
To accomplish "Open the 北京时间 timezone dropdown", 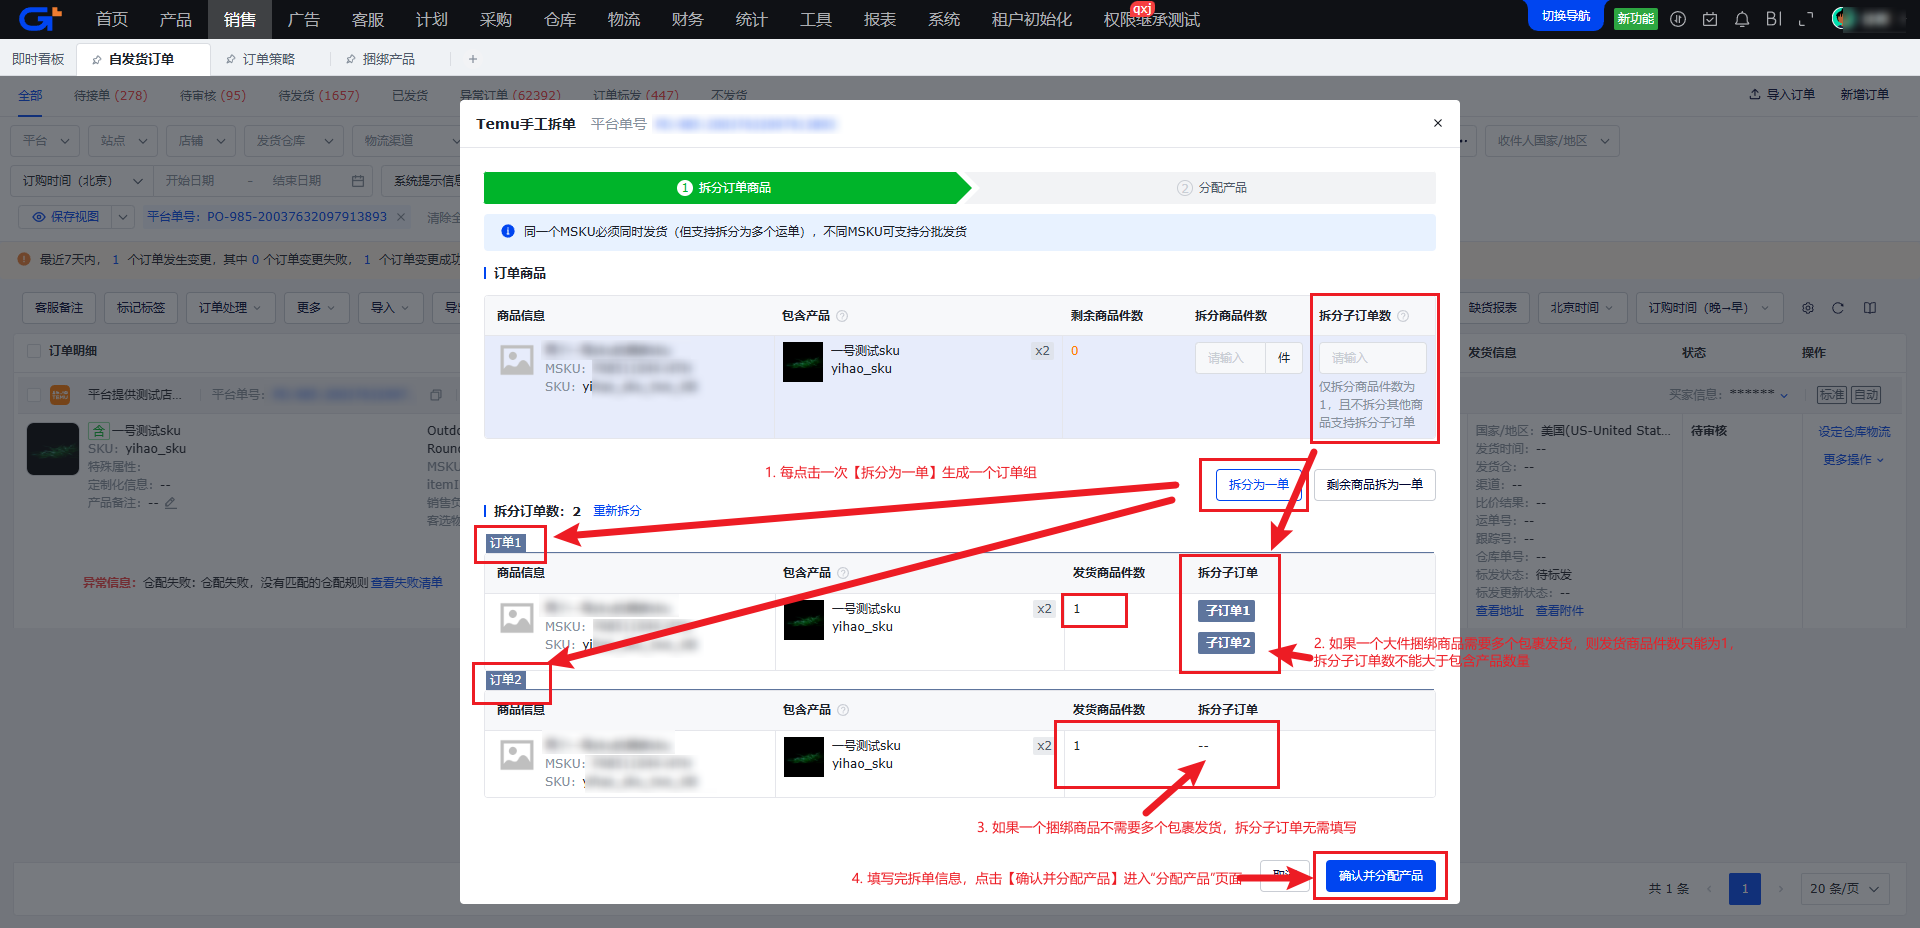I will point(1582,308).
